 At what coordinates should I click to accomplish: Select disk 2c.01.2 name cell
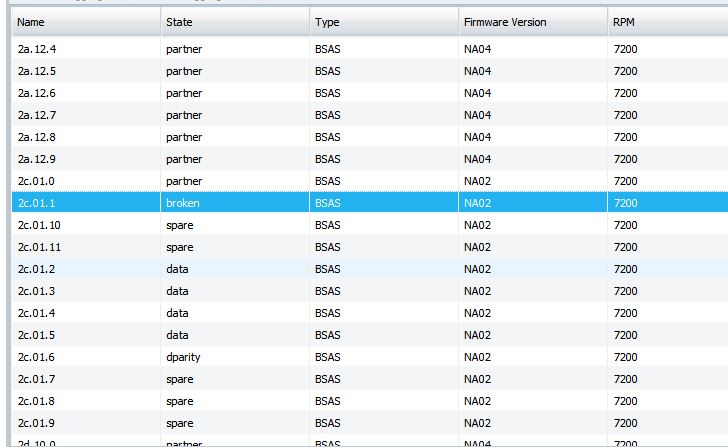click(86, 269)
